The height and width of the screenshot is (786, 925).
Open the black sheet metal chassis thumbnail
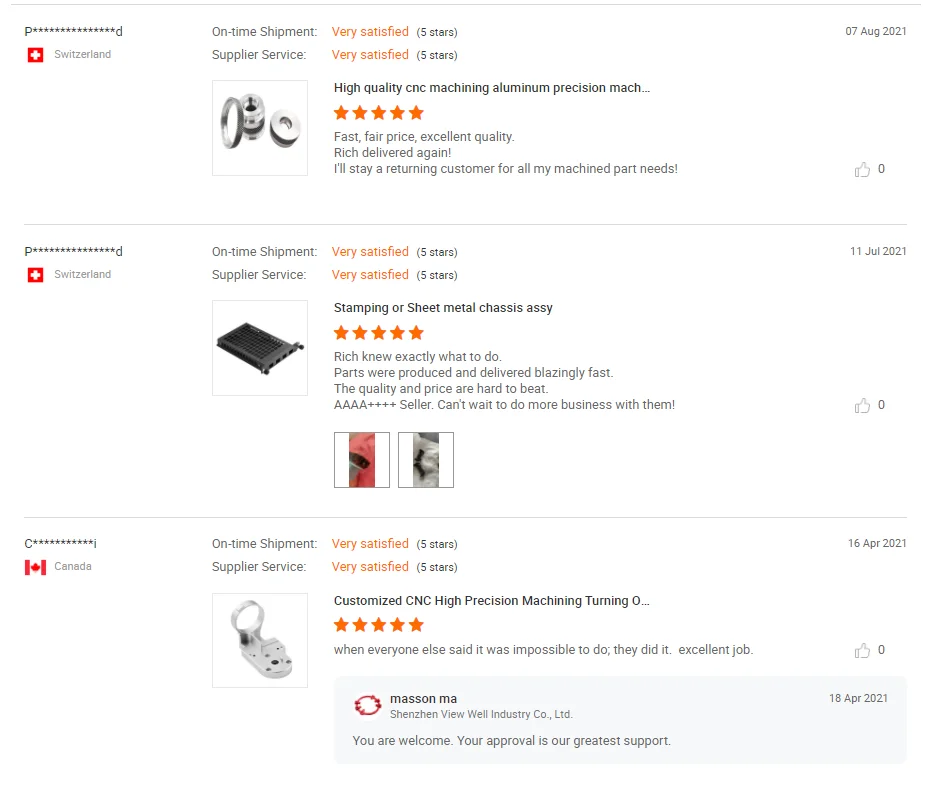point(260,348)
